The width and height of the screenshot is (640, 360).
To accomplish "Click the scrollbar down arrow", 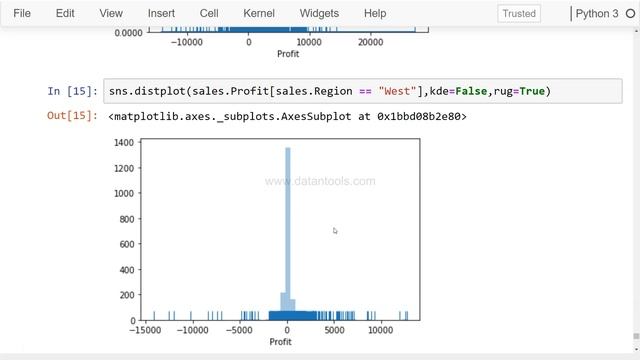I will [636, 349].
